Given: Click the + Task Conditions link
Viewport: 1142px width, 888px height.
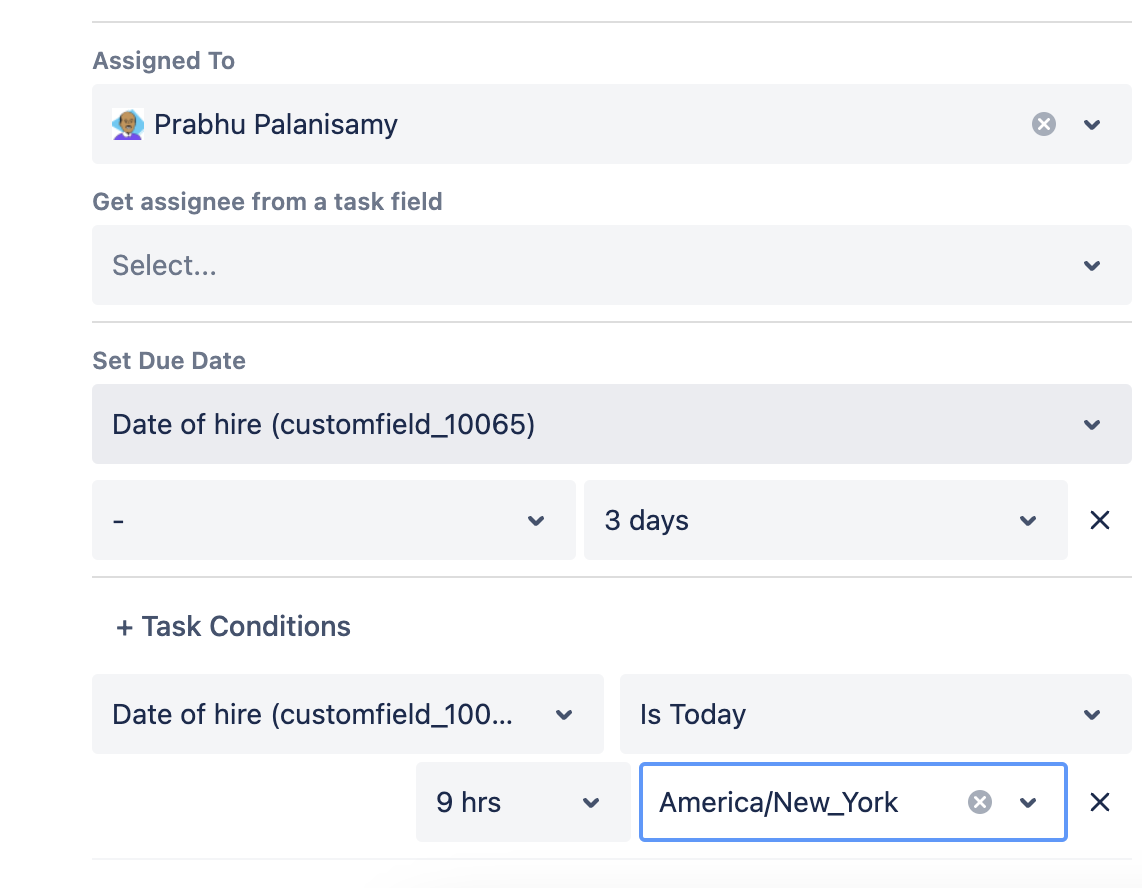Looking at the screenshot, I should click(232, 626).
